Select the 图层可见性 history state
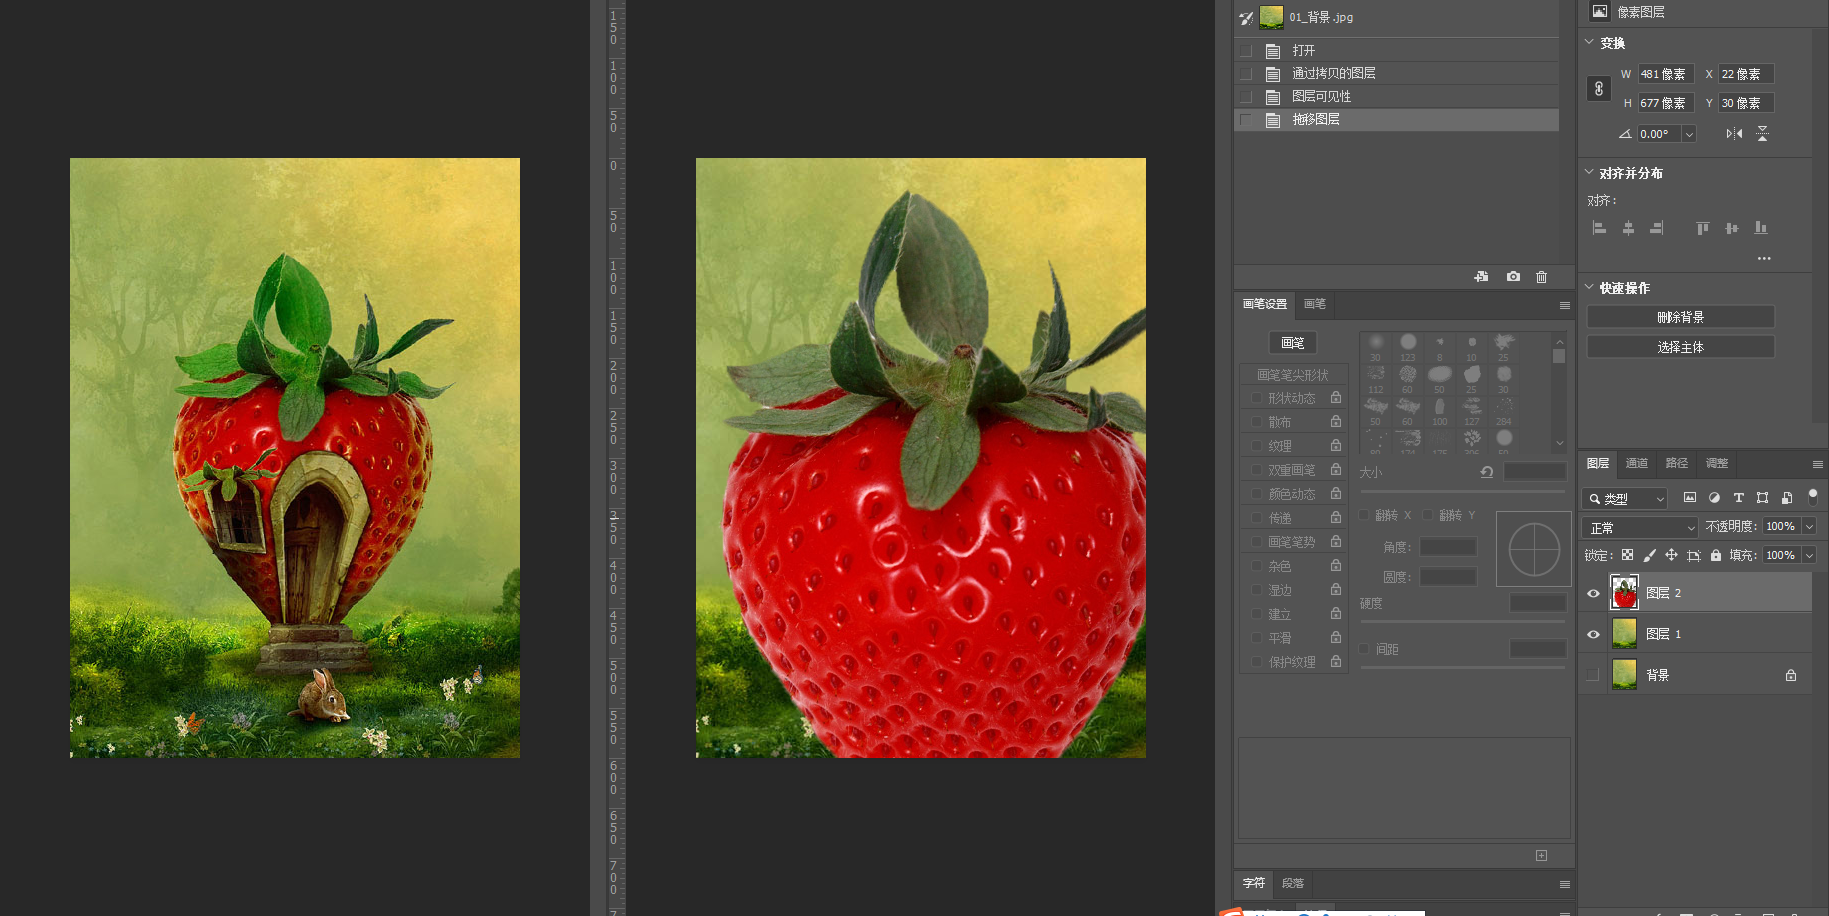 [1396, 96]
